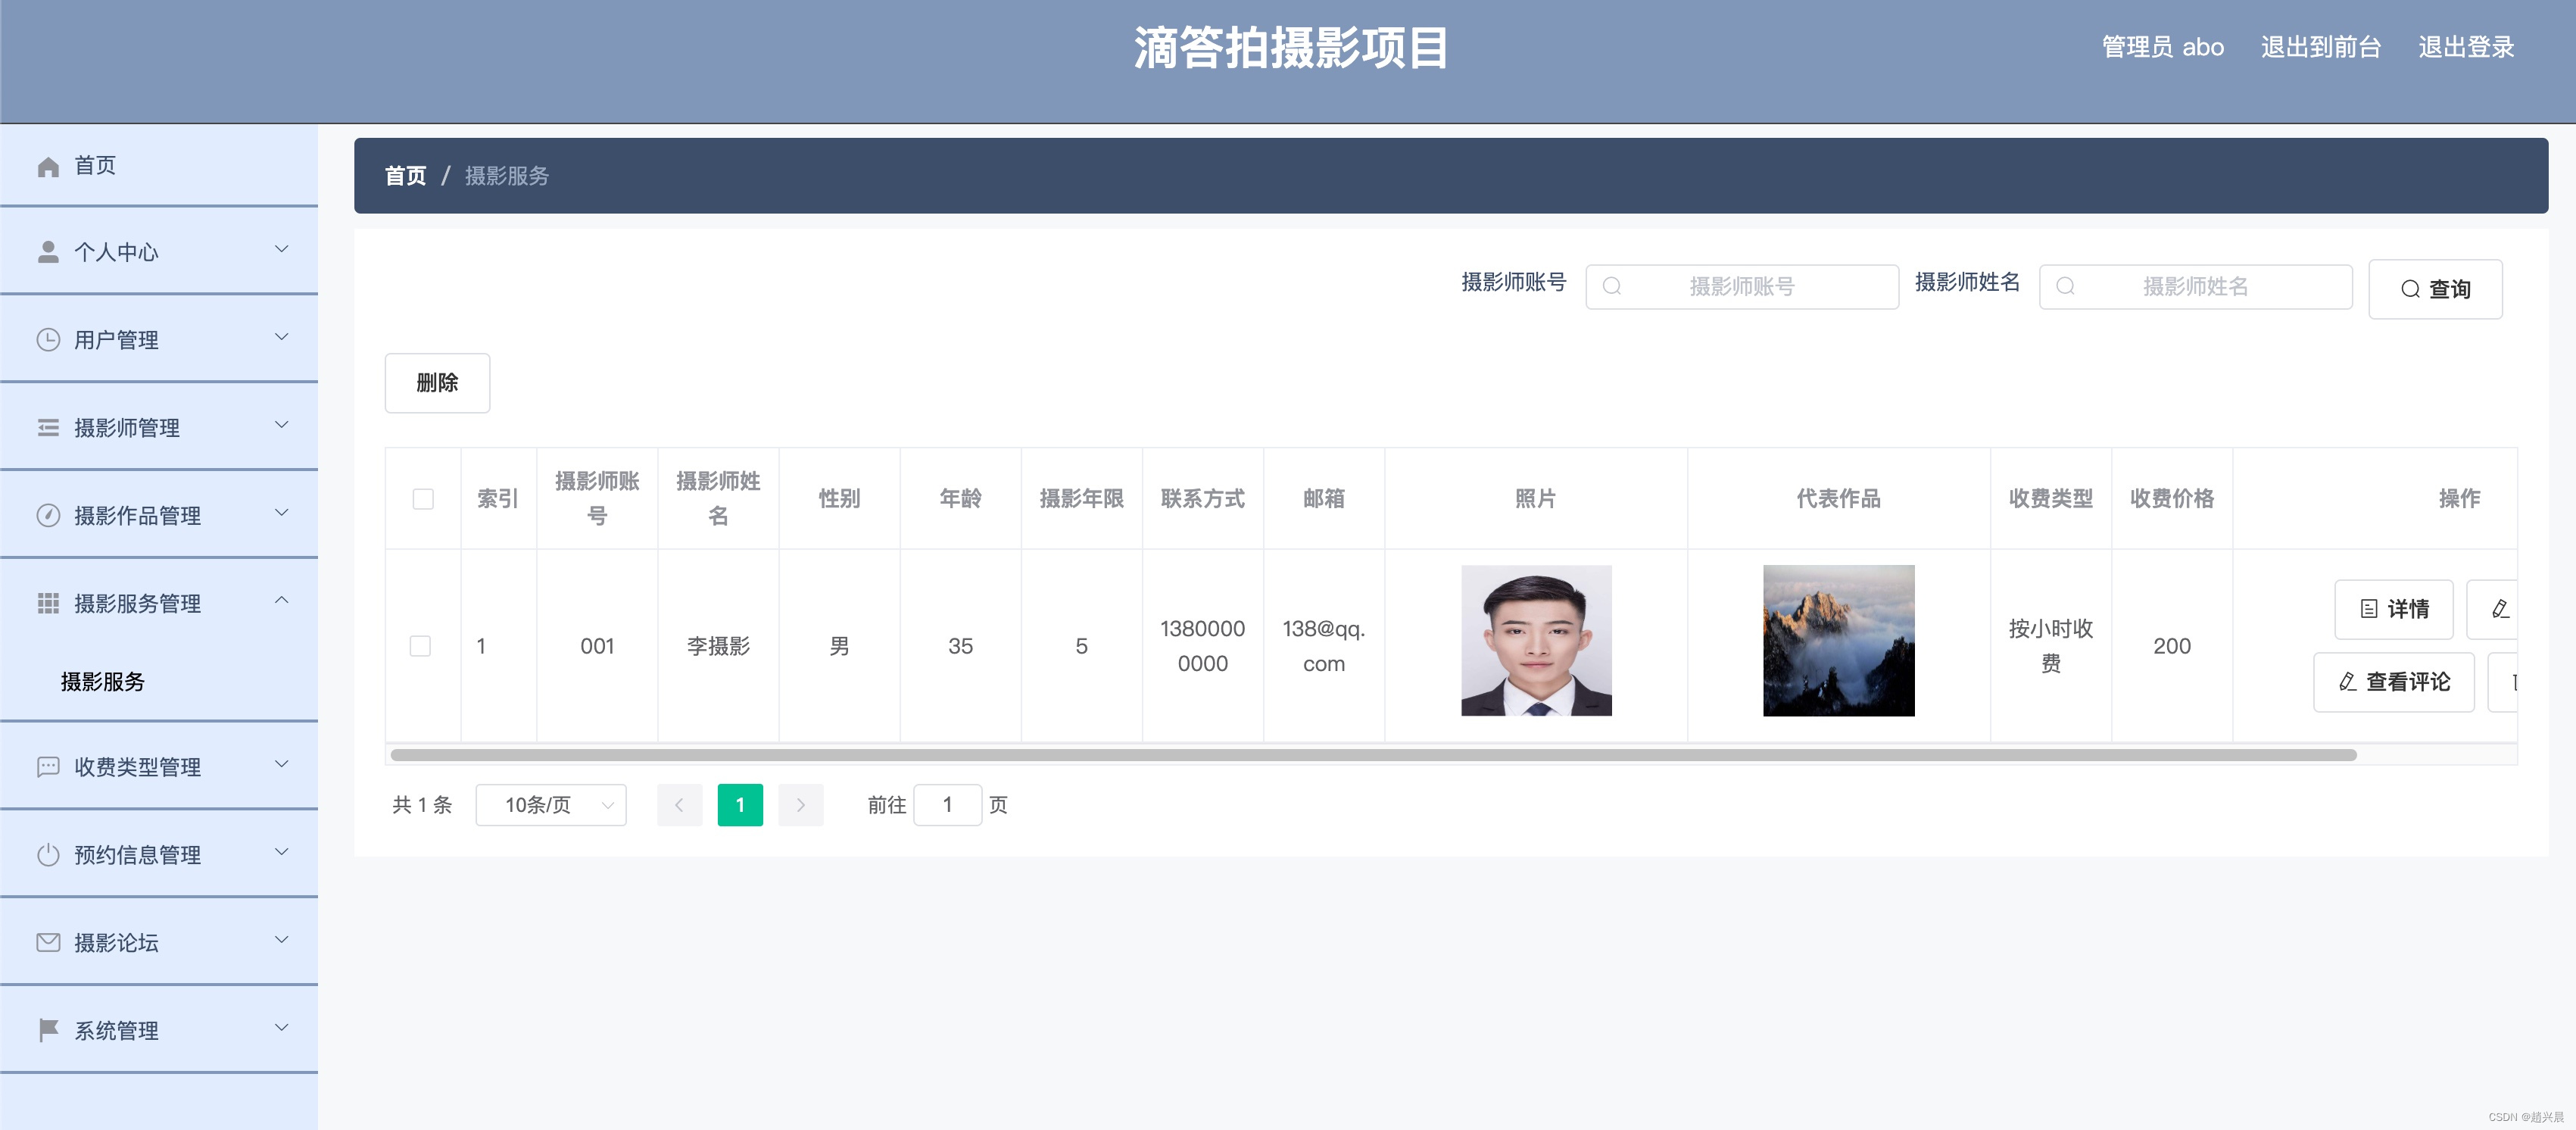
Task: Expand the 摄影论坛 menu chevron
Action: point(282,940)
